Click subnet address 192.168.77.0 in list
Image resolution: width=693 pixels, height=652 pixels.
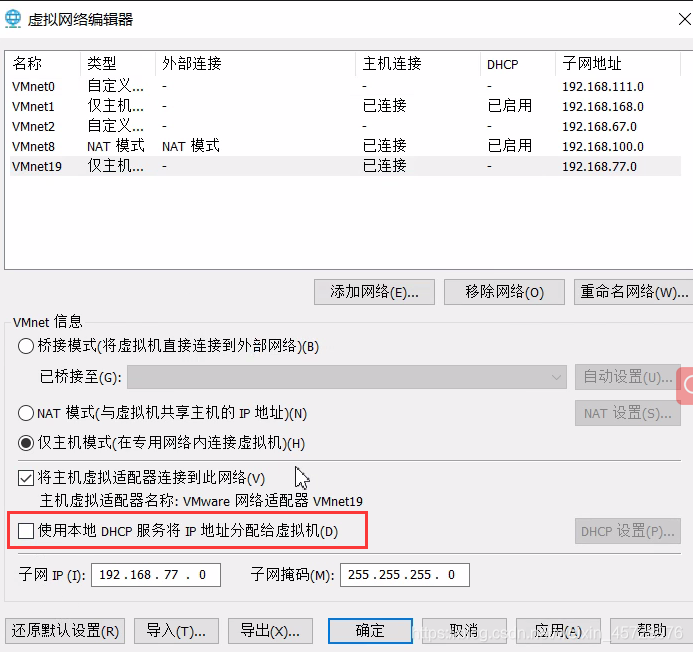(599, 167)
